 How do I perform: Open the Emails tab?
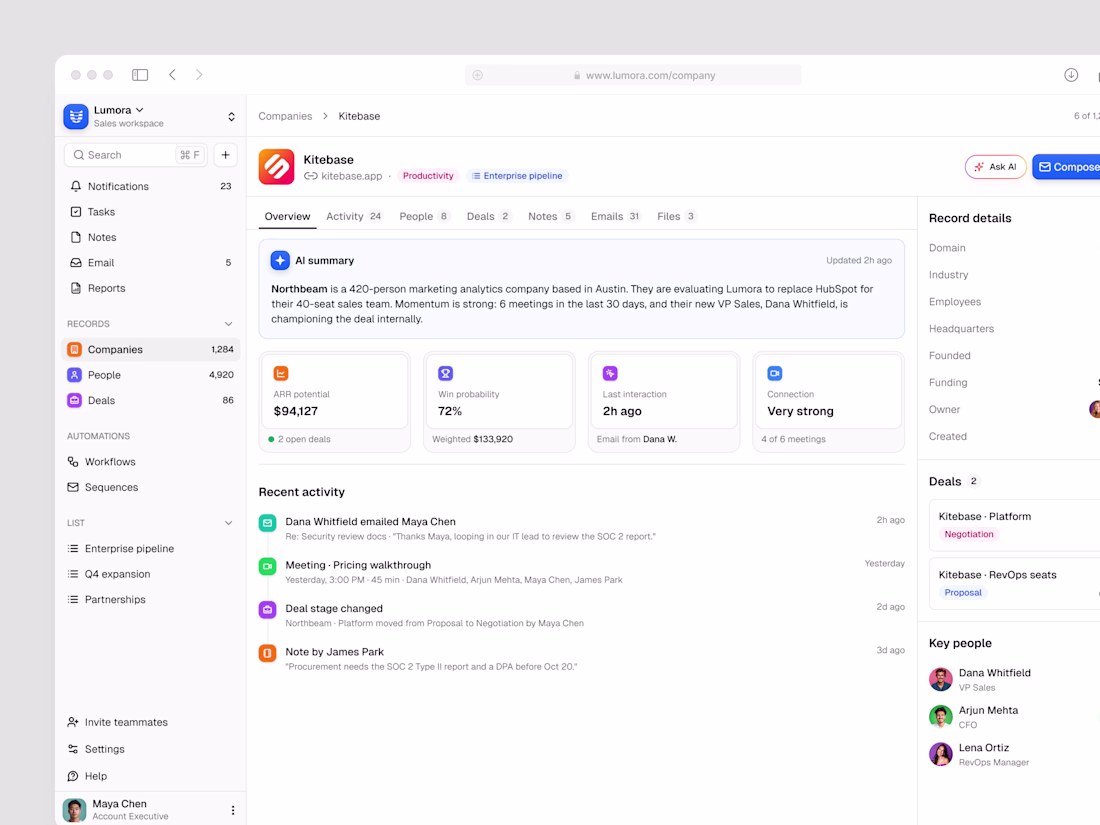(616, 216)
